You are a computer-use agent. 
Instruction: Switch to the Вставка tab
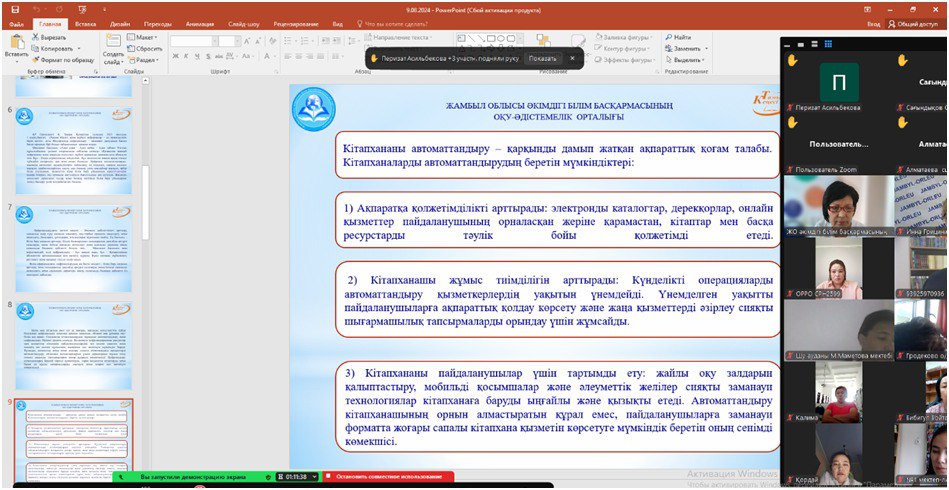[85, 24]
